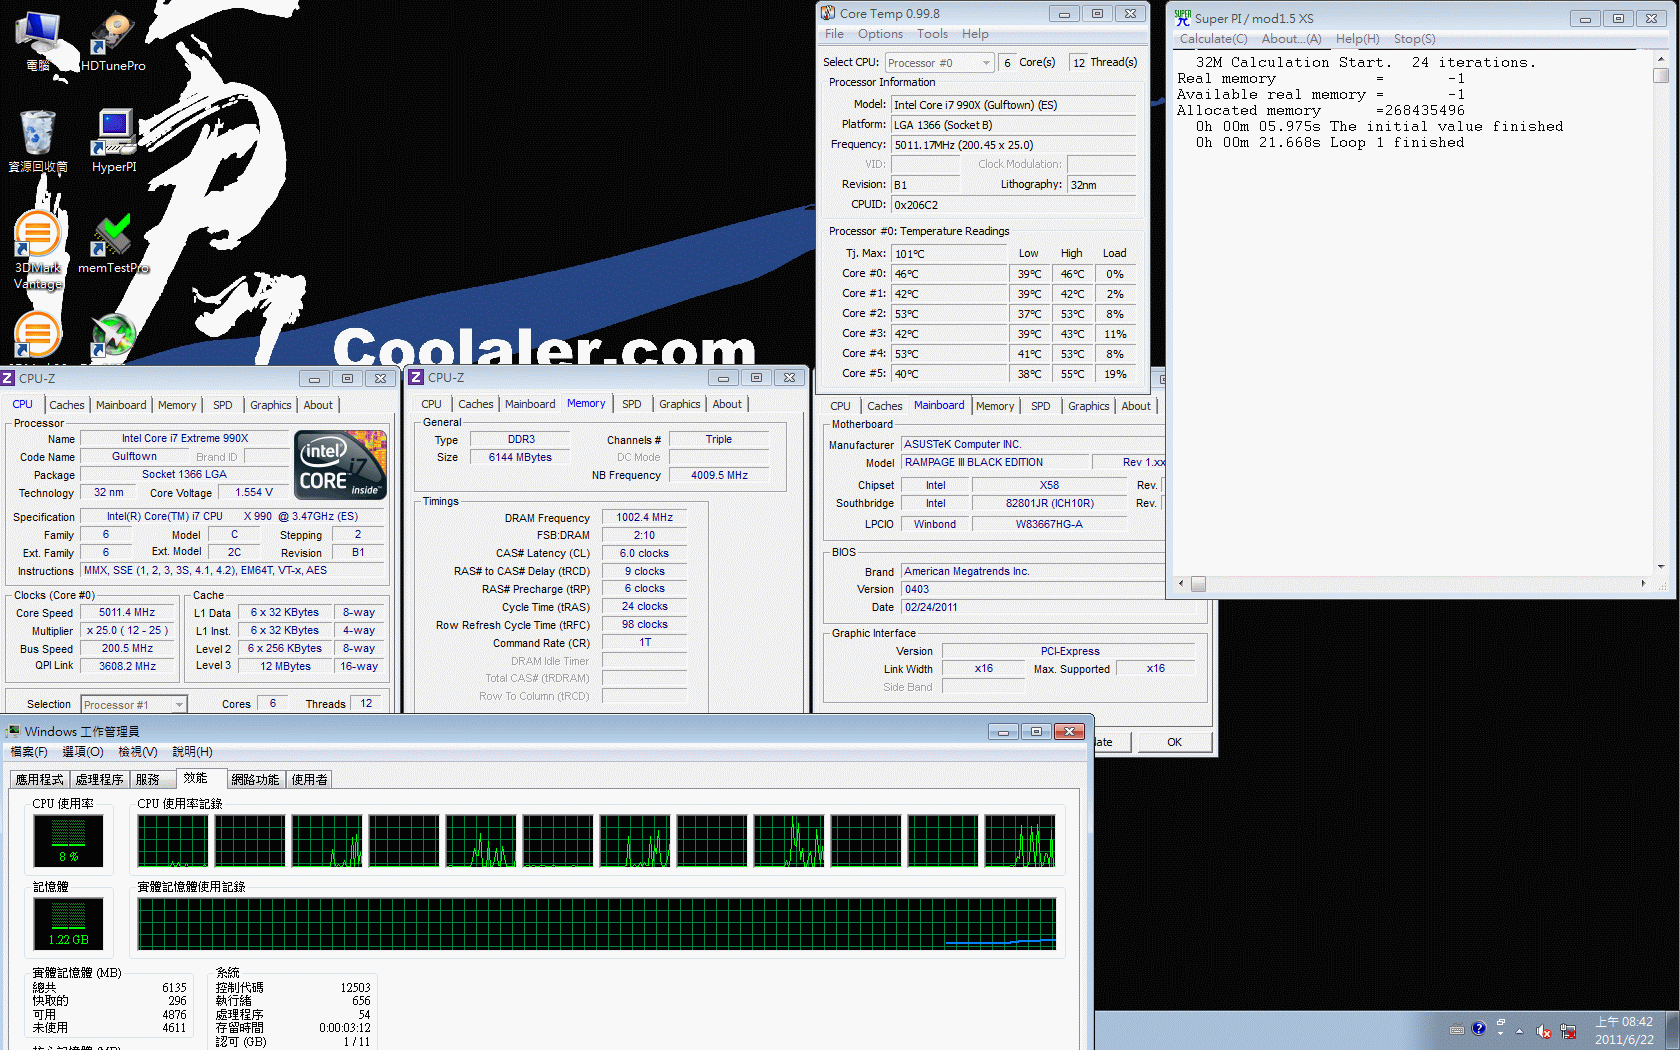Click the keyboard input method tray icon
Viewport: 1680px width, 1050px height.
pos(1457,1029)
